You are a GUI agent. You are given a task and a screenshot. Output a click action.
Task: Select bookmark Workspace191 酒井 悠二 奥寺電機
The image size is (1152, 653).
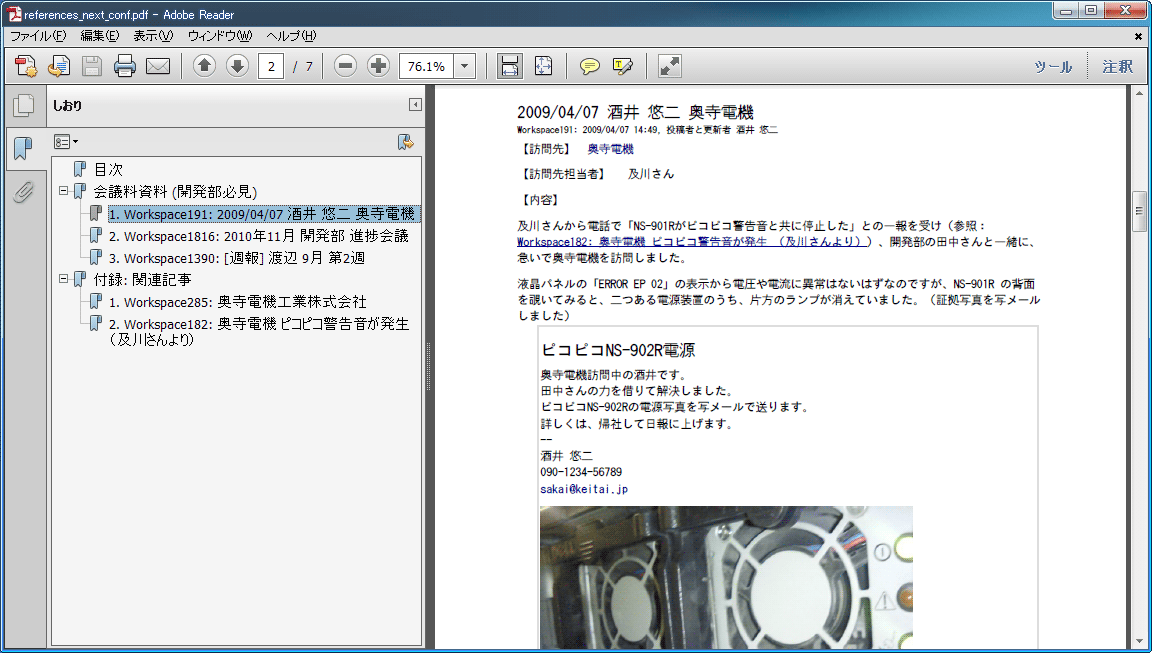coord(264,214)
